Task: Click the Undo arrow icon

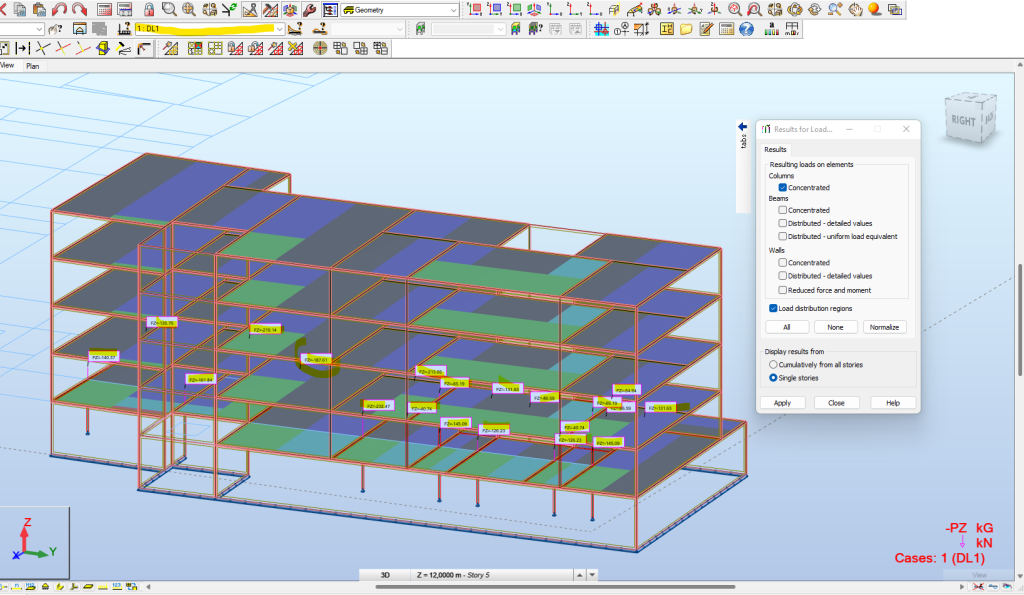Action: pos(61,9)
